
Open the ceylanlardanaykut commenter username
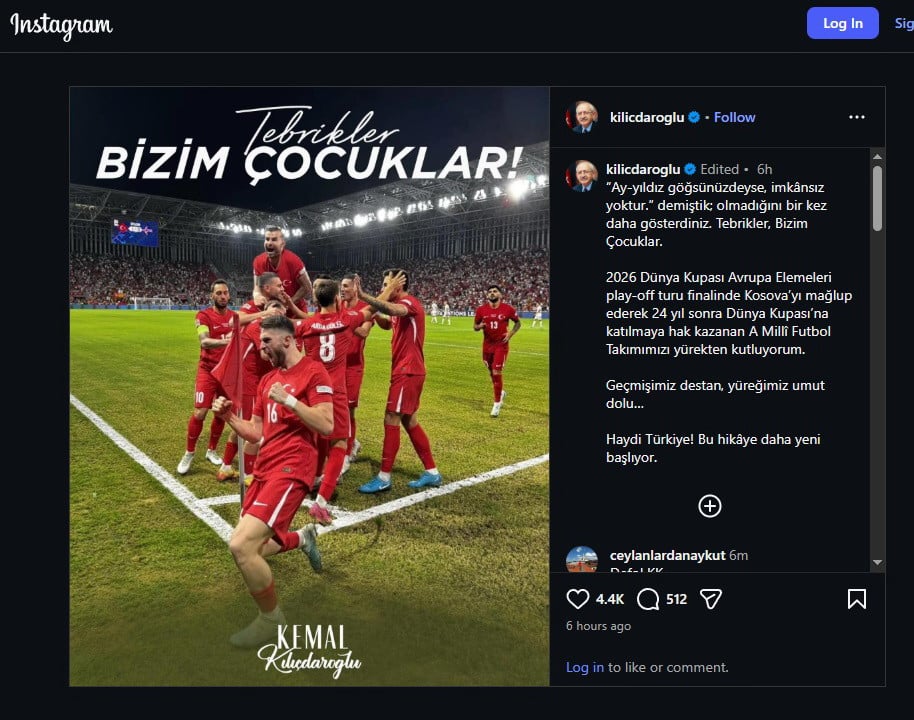click(667, 555)
